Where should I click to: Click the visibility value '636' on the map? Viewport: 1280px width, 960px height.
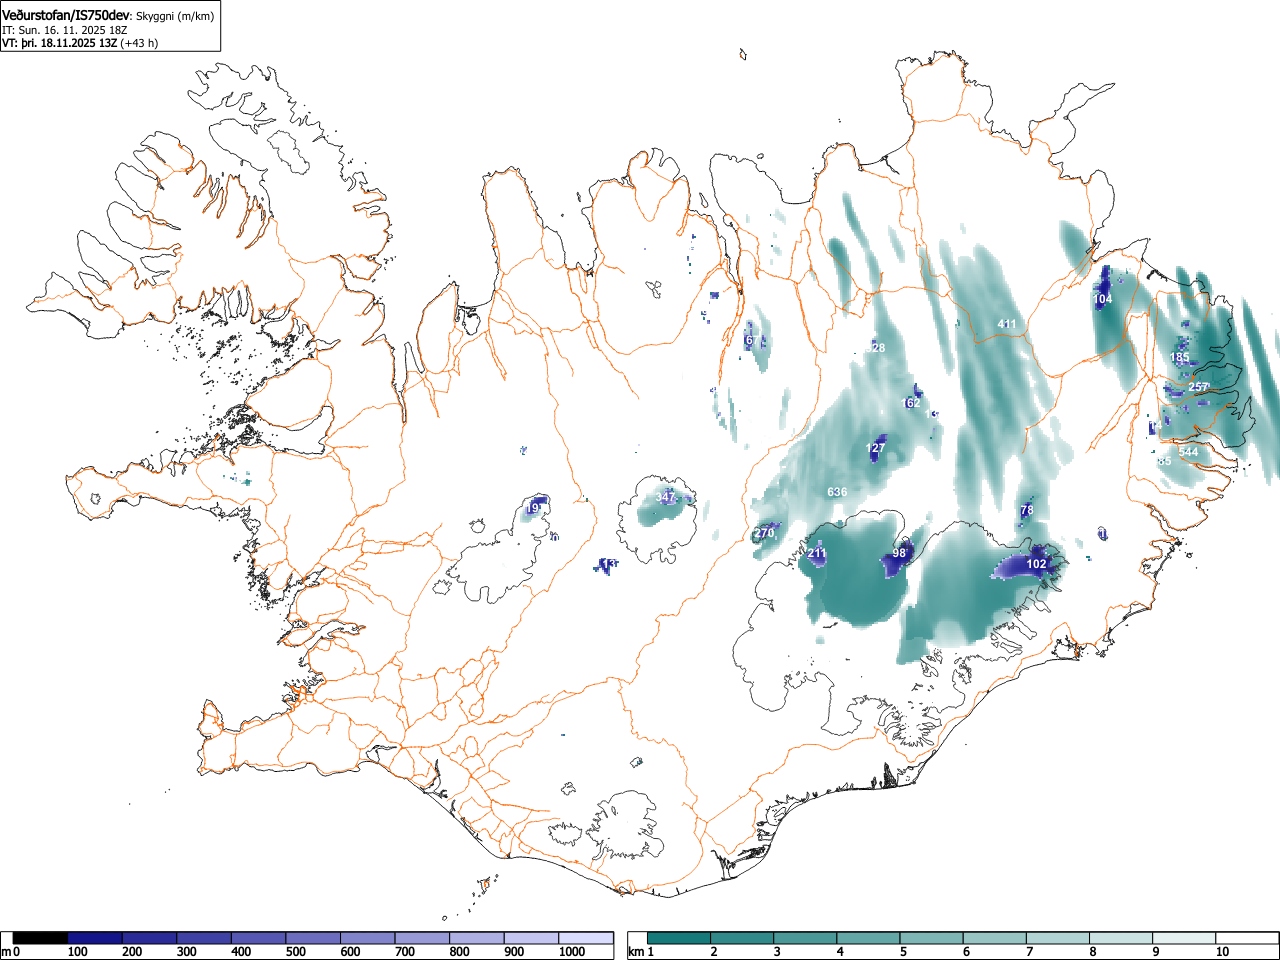point(837,492)
